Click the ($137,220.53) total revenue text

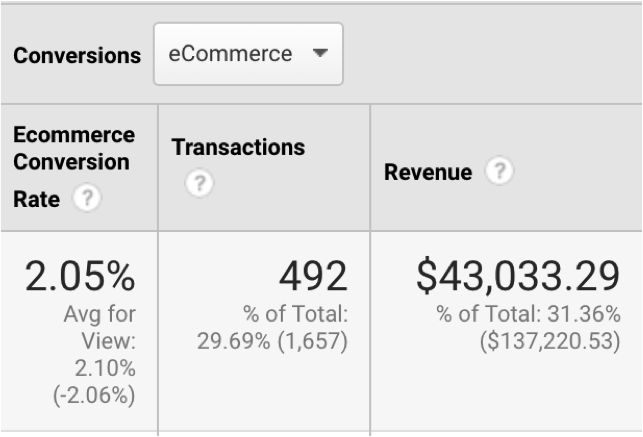tap(550, 341)
